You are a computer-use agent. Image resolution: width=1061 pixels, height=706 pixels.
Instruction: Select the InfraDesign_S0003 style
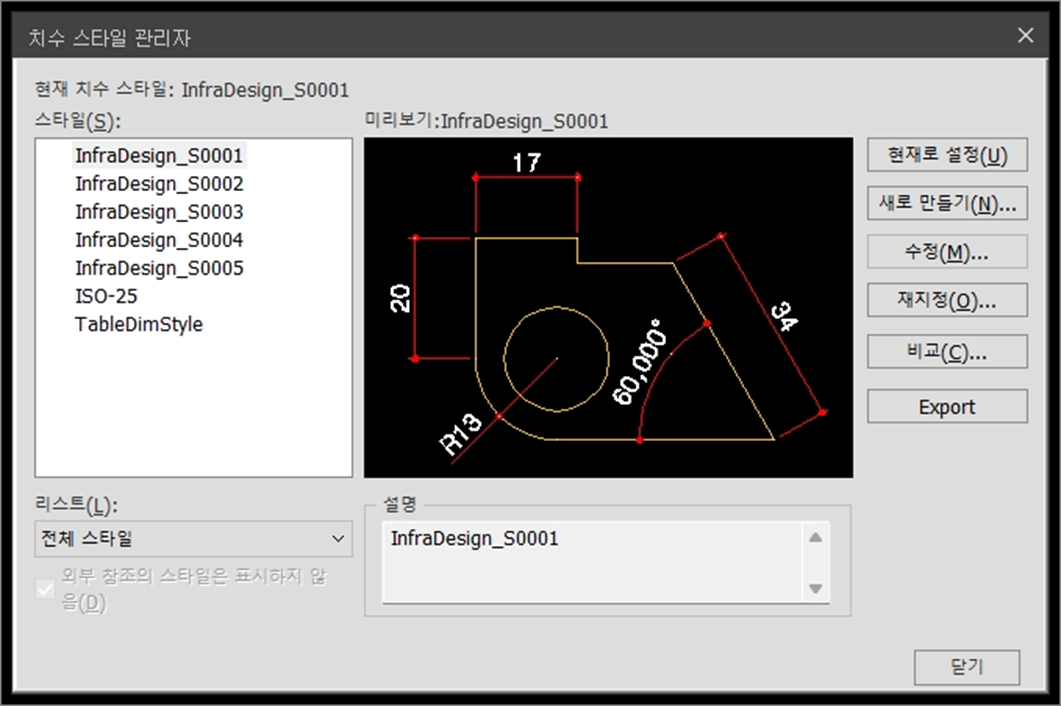tap(159, 212)
